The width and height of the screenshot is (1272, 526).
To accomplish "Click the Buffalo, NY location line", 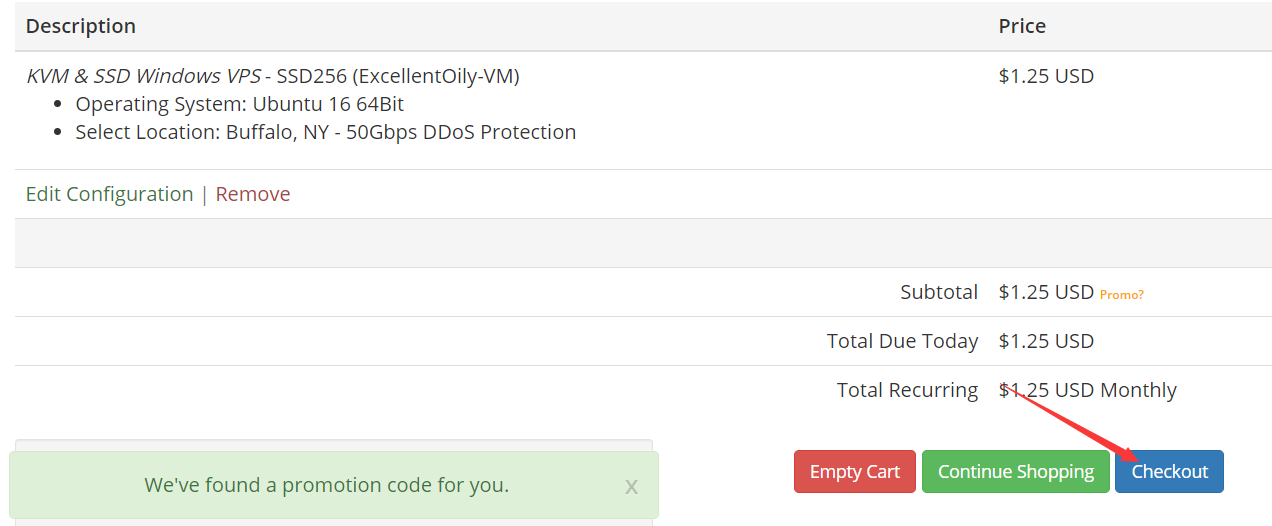I will tap(325, 132).
